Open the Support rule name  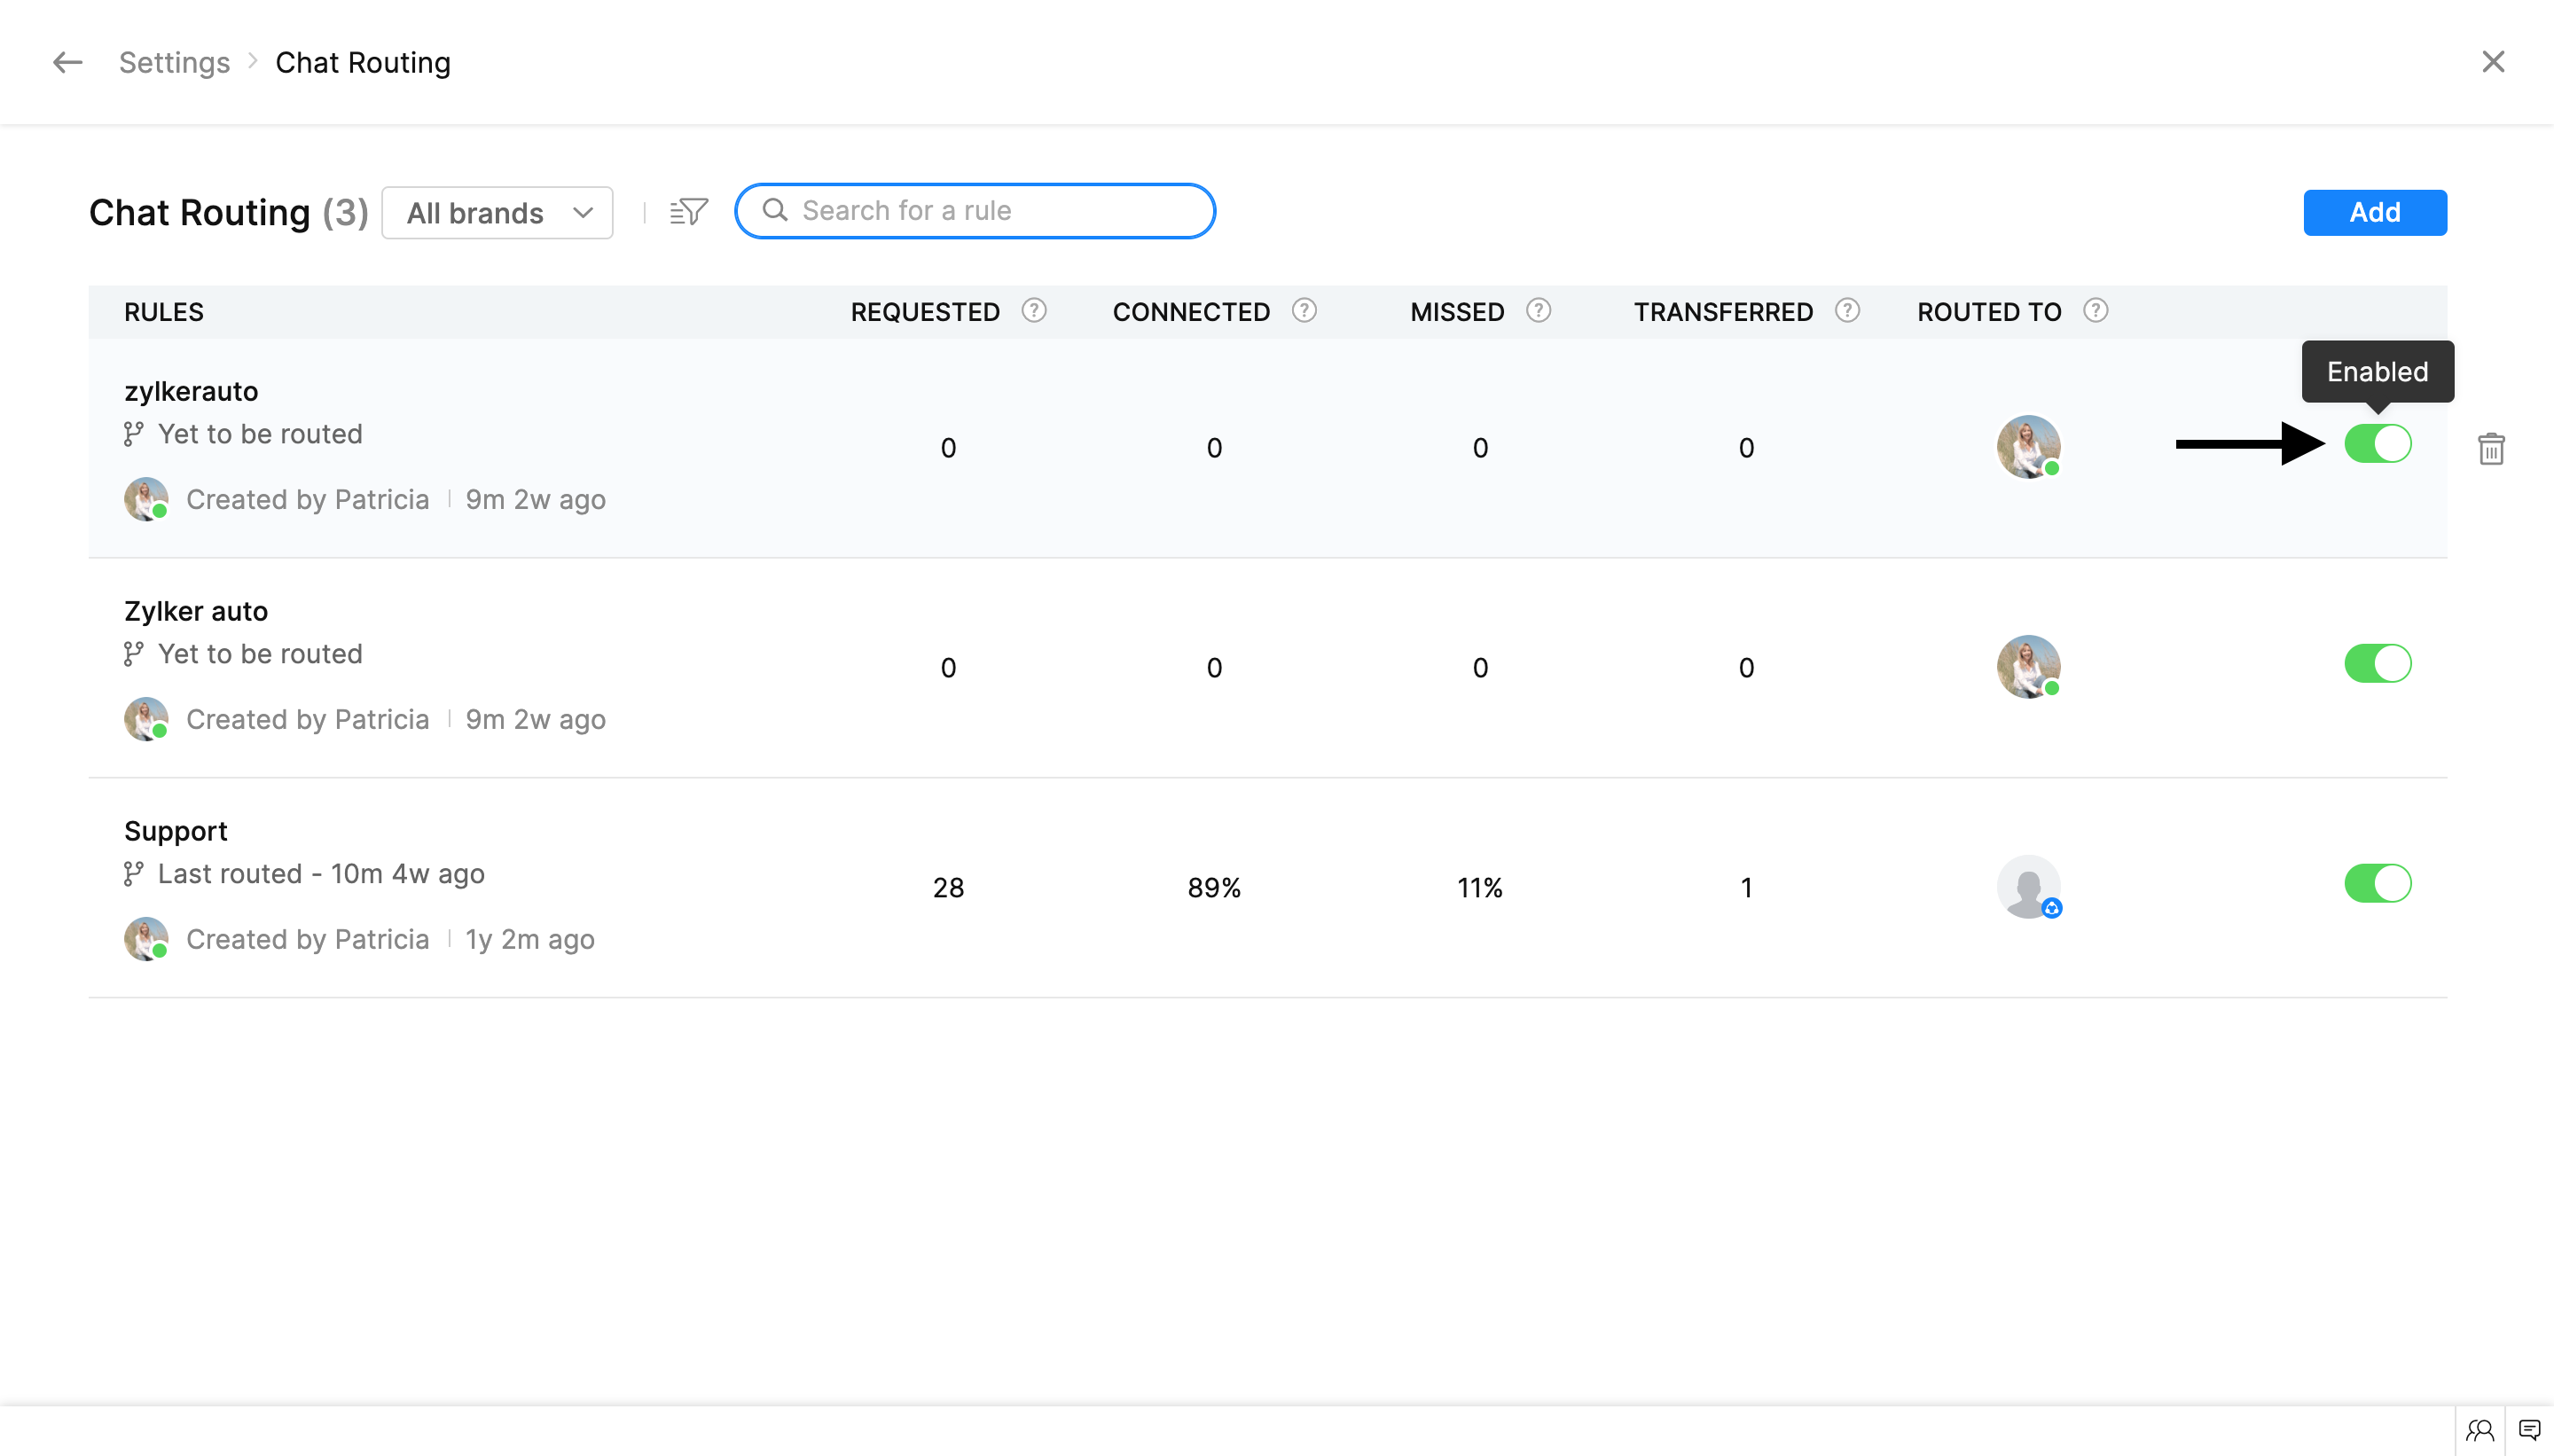[176, 831]
